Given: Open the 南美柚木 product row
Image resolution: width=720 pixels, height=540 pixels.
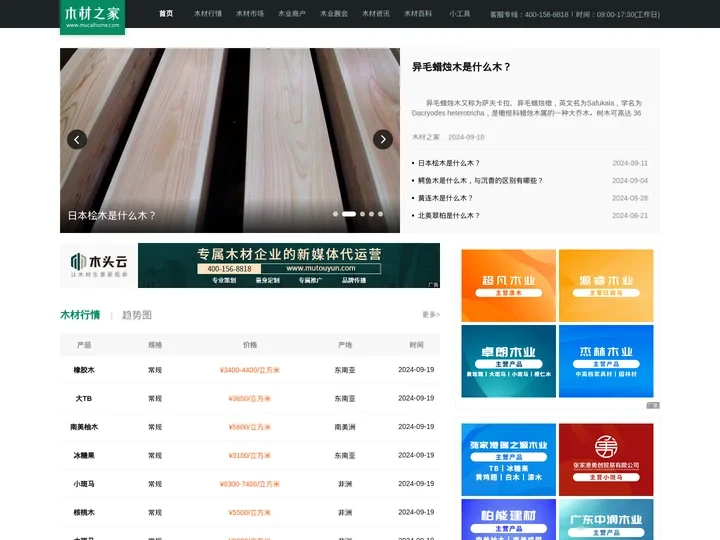Looking at the screenshot, I should pyautogui.click(x=250, y=427).
